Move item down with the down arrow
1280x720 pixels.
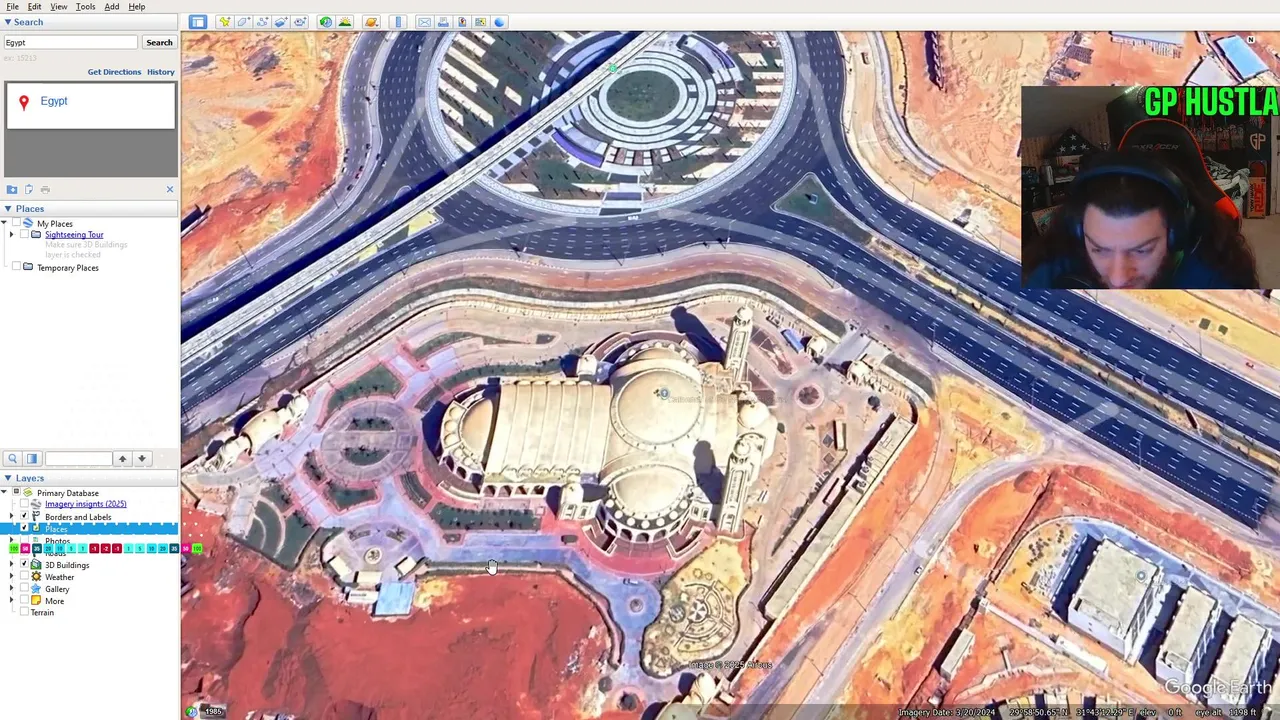tap(142, 458)
